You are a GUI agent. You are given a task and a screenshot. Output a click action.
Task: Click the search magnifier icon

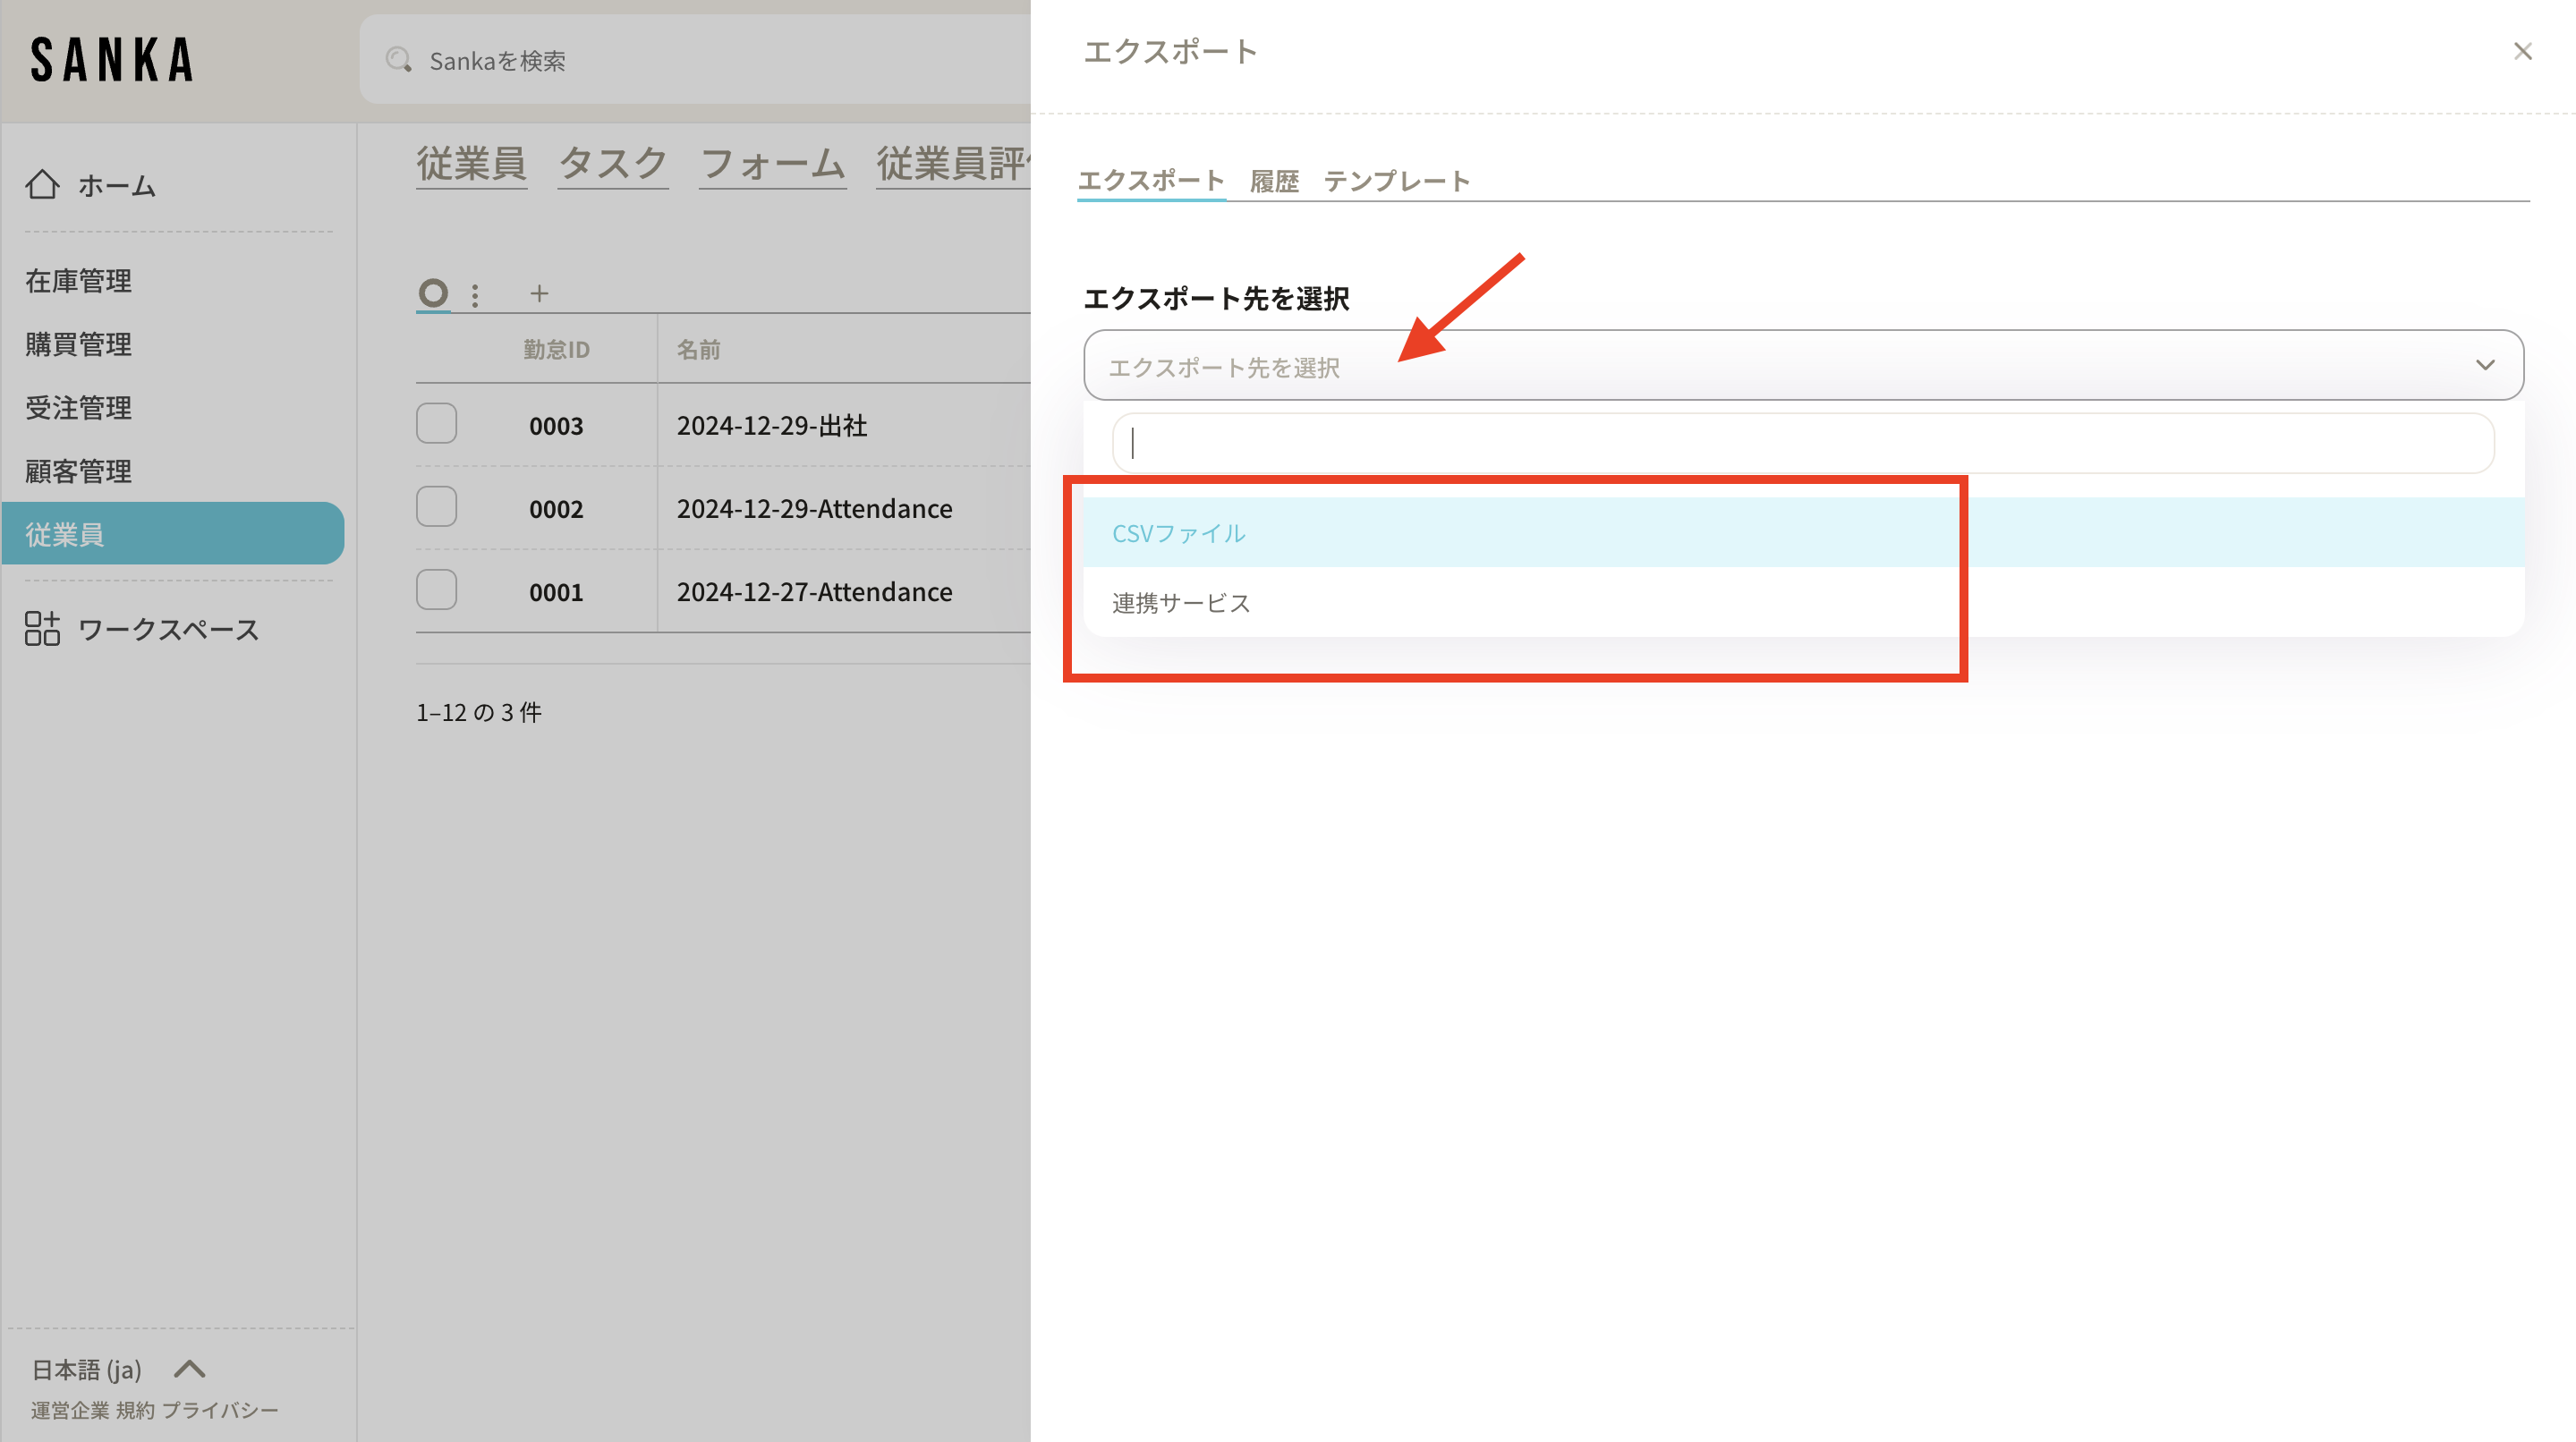click(399, 60)
